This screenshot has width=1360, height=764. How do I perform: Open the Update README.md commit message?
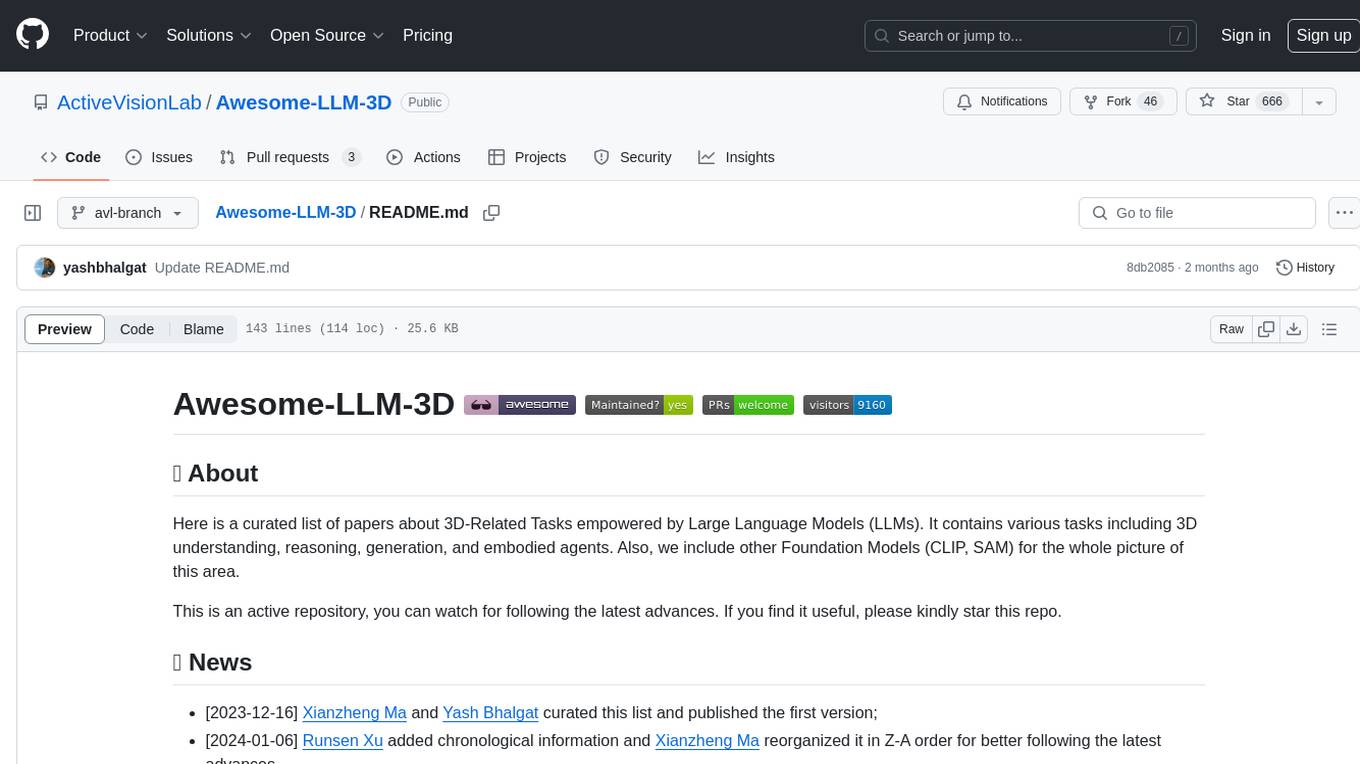click(222, 267)
